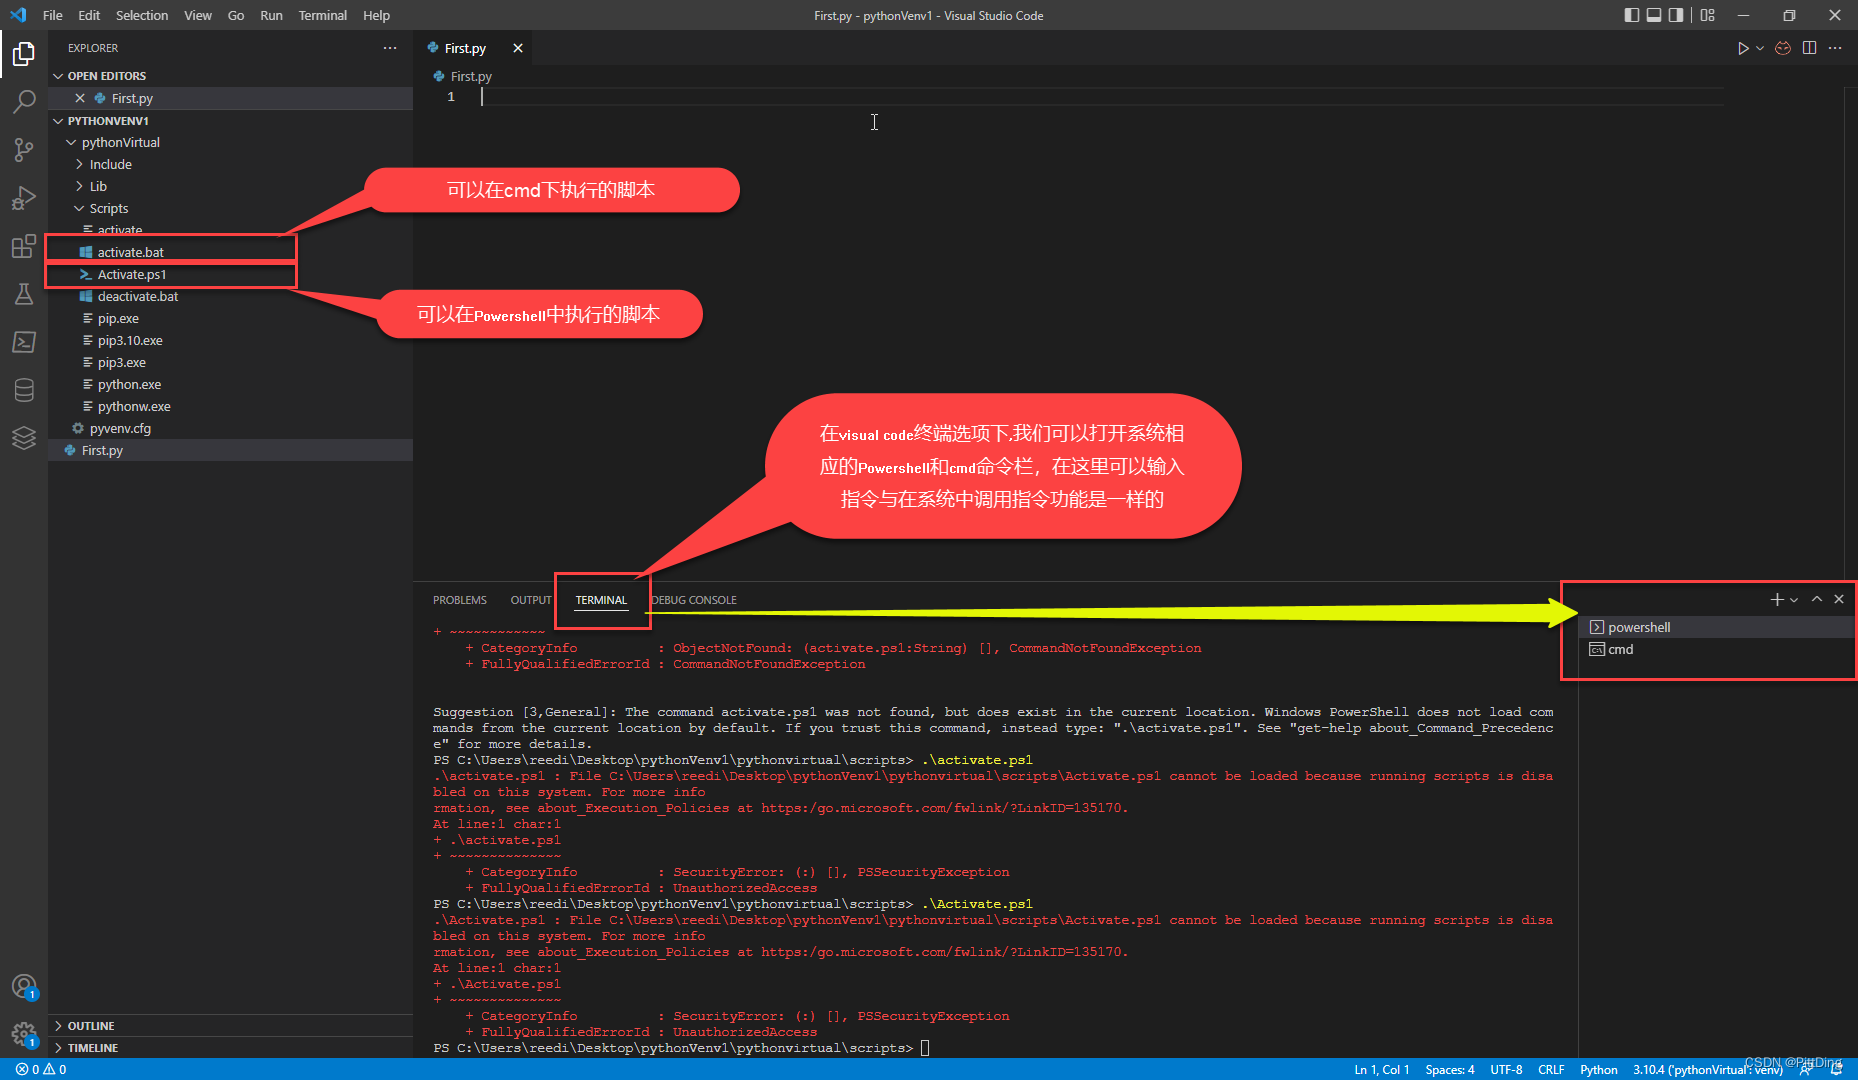Open the Go menu
Screen dimensions: 1858x1080
[x=236, y=15]
